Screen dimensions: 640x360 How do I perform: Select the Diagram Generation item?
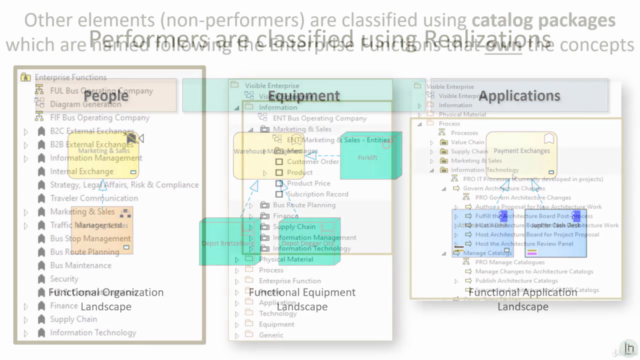click(x=86, y=104)
